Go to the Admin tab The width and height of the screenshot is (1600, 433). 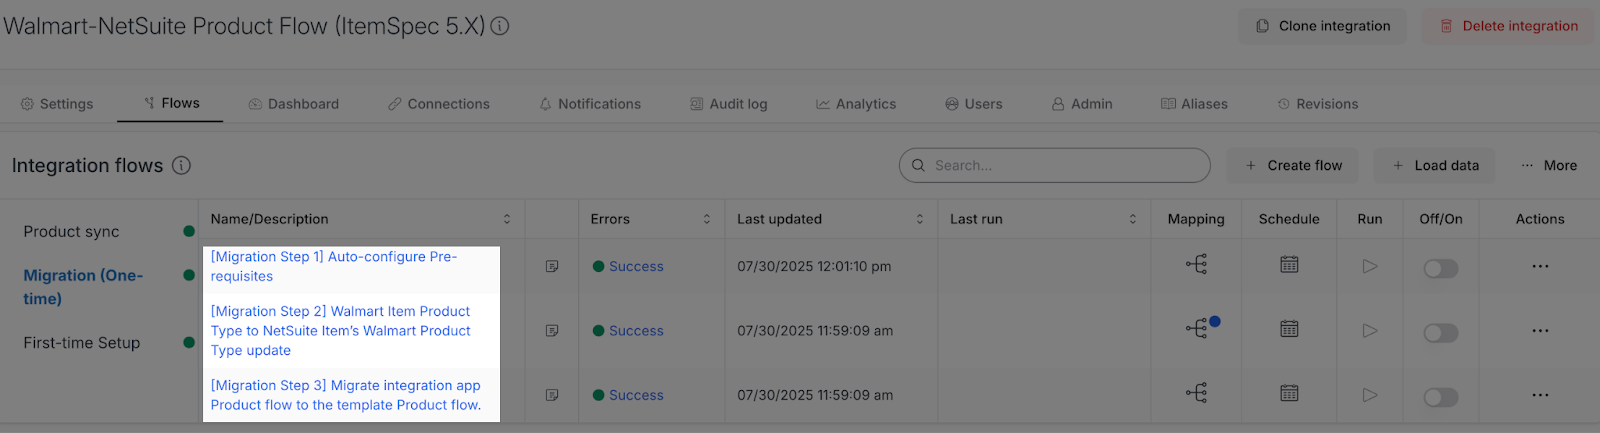(x=1082, y=104)
